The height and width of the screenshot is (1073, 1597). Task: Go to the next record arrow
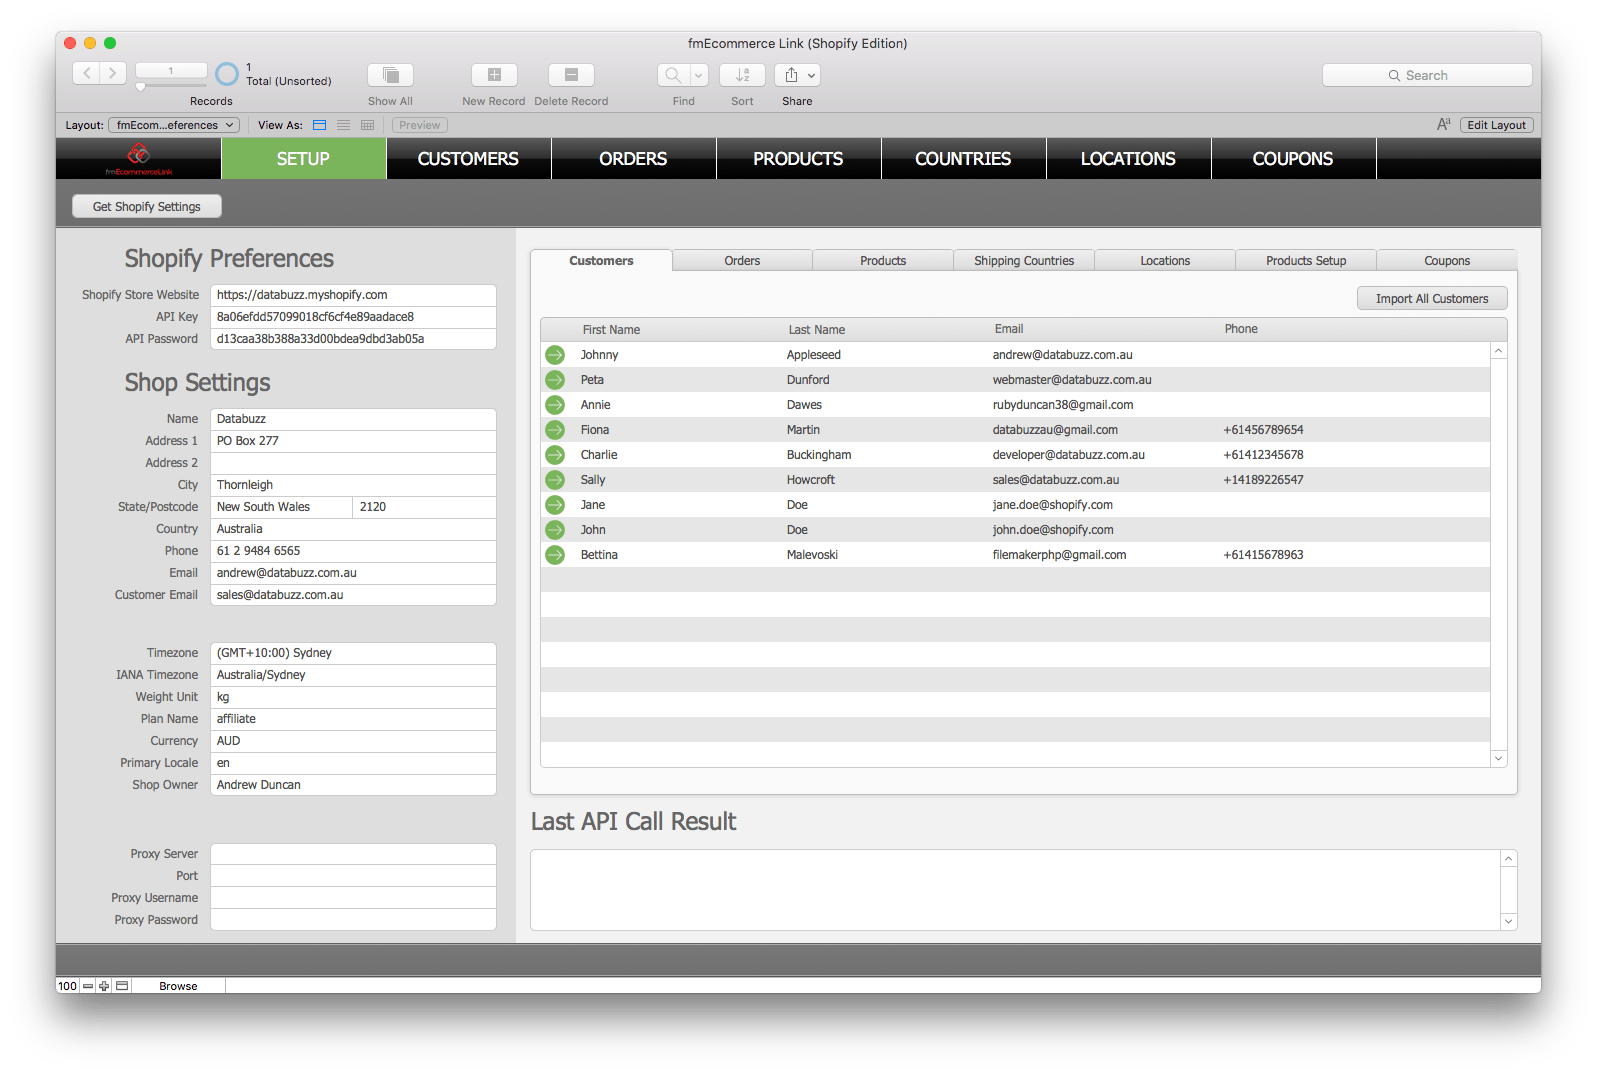(x=113, y=73)
